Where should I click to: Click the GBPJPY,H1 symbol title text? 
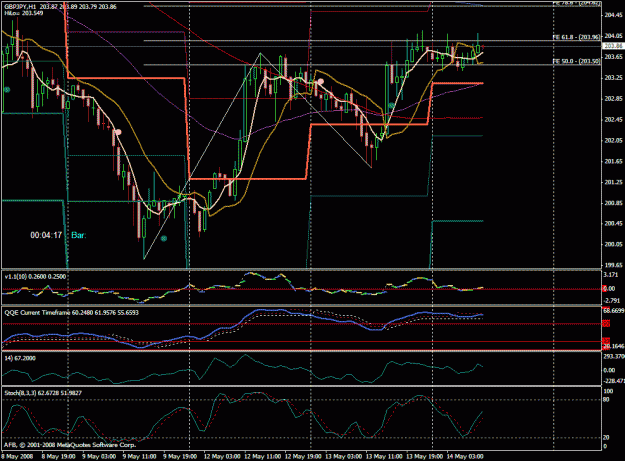tap(20, 7)
